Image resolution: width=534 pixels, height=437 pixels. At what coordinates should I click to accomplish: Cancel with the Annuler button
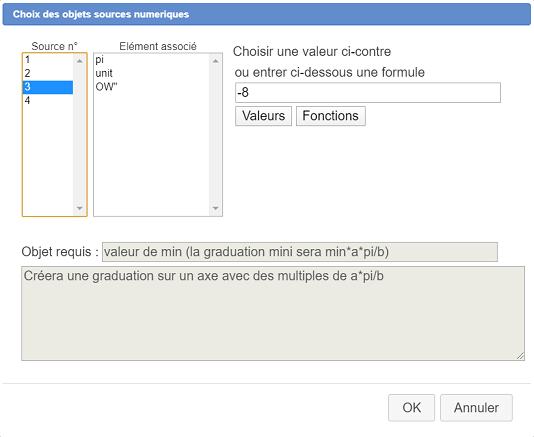(476, 408)
